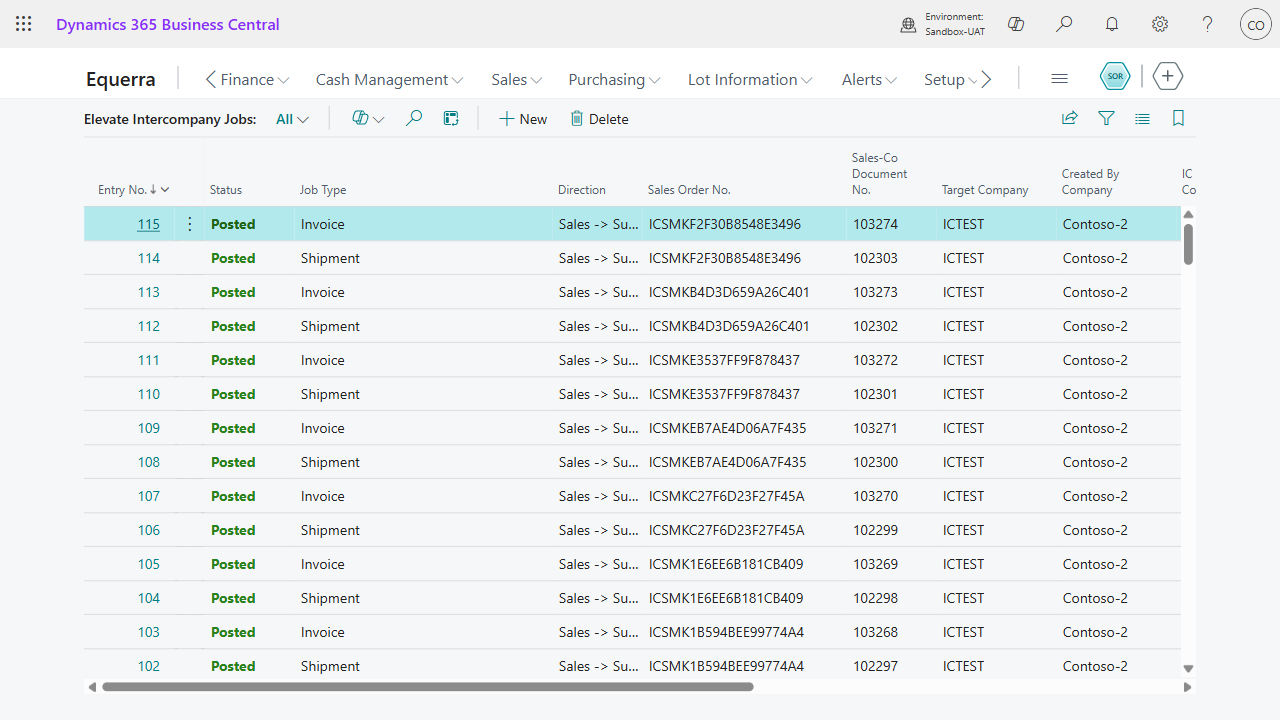Screen dimensions: 1280x720
Task: Open the Entry No. column sort dropdown
Action: click(x=165, y=190)
